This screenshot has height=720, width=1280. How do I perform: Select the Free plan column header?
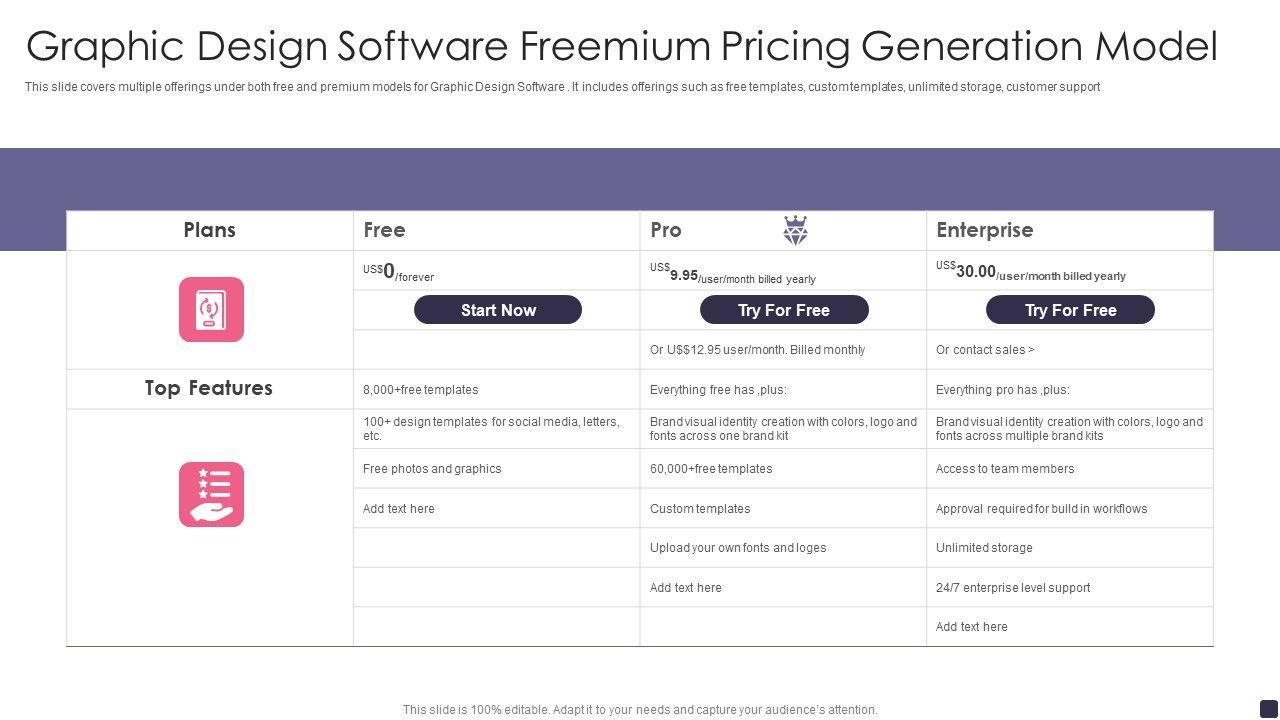[x=384, y=230]
